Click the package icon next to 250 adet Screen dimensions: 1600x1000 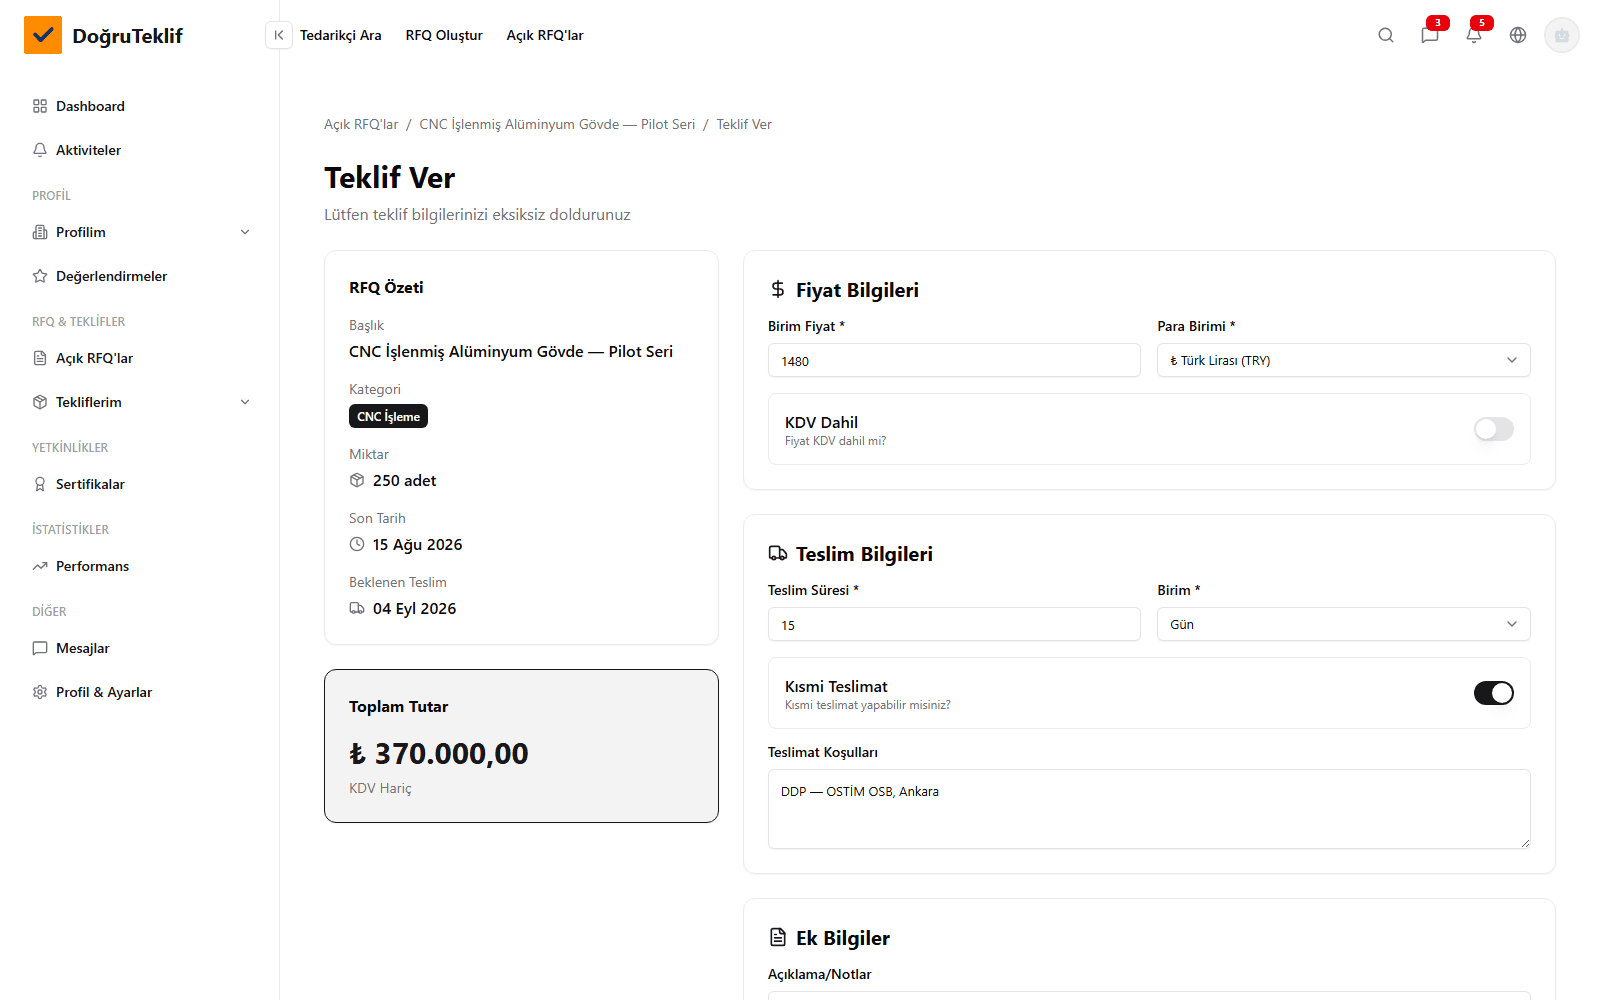(357, 480)
